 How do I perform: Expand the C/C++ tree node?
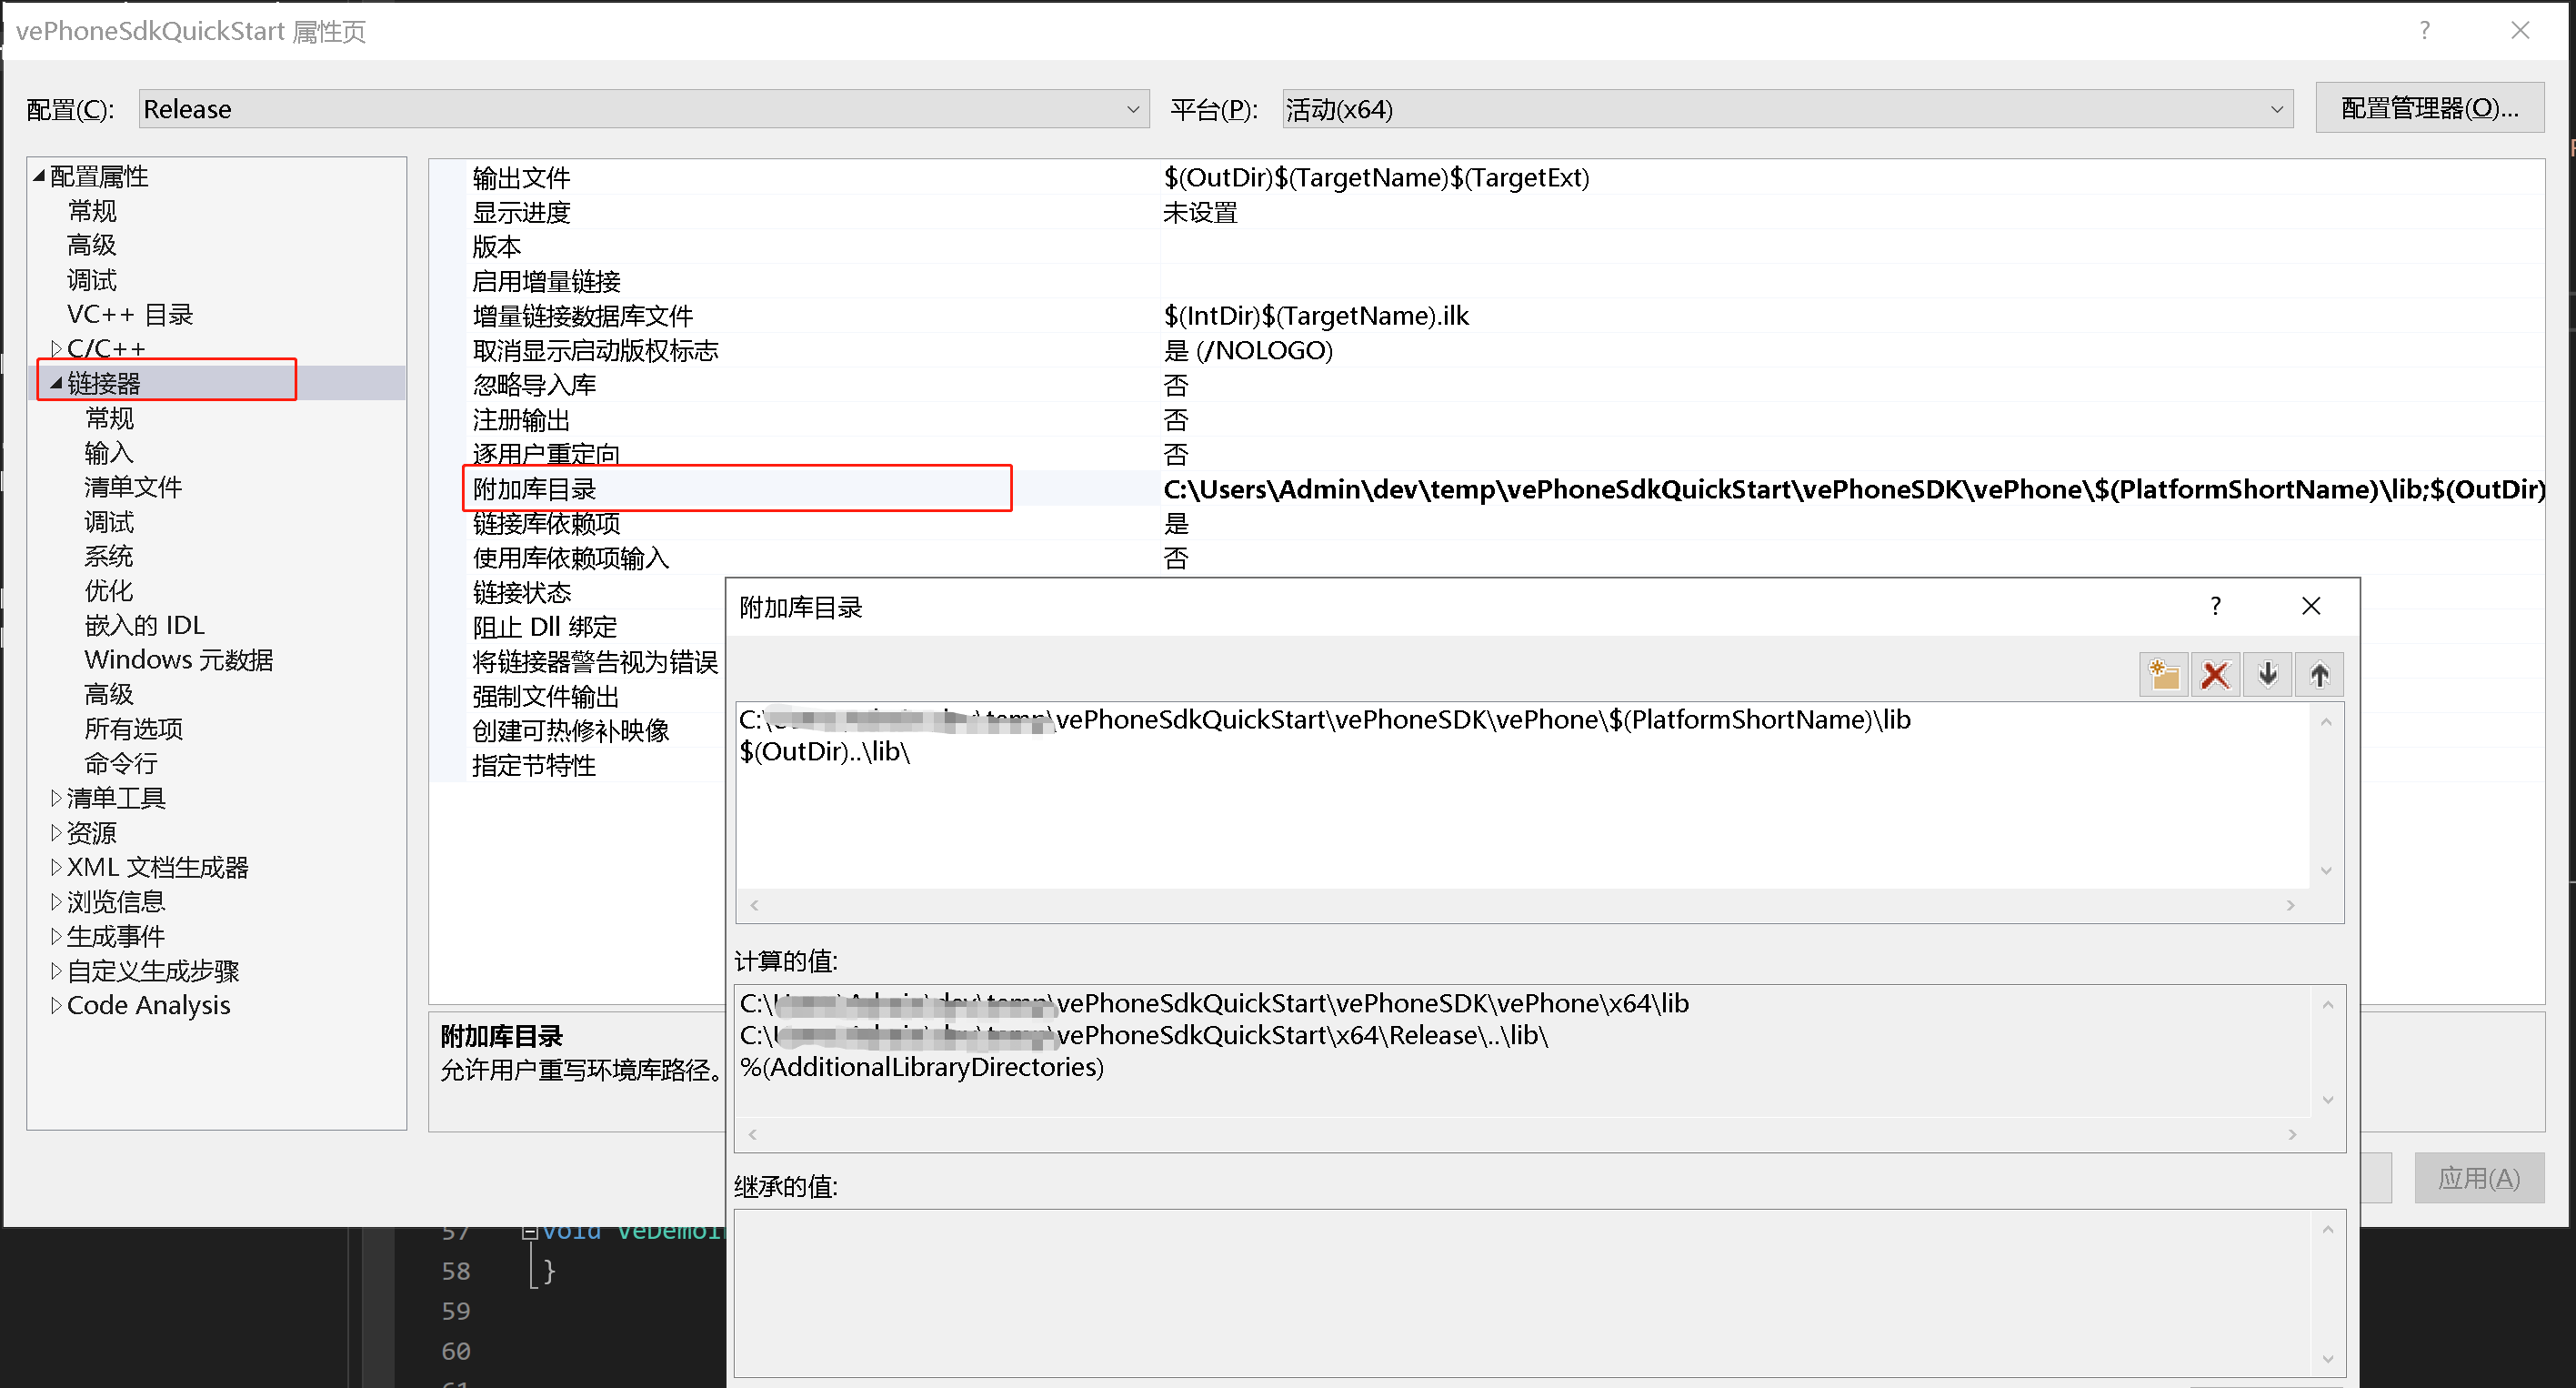point(56,349)
